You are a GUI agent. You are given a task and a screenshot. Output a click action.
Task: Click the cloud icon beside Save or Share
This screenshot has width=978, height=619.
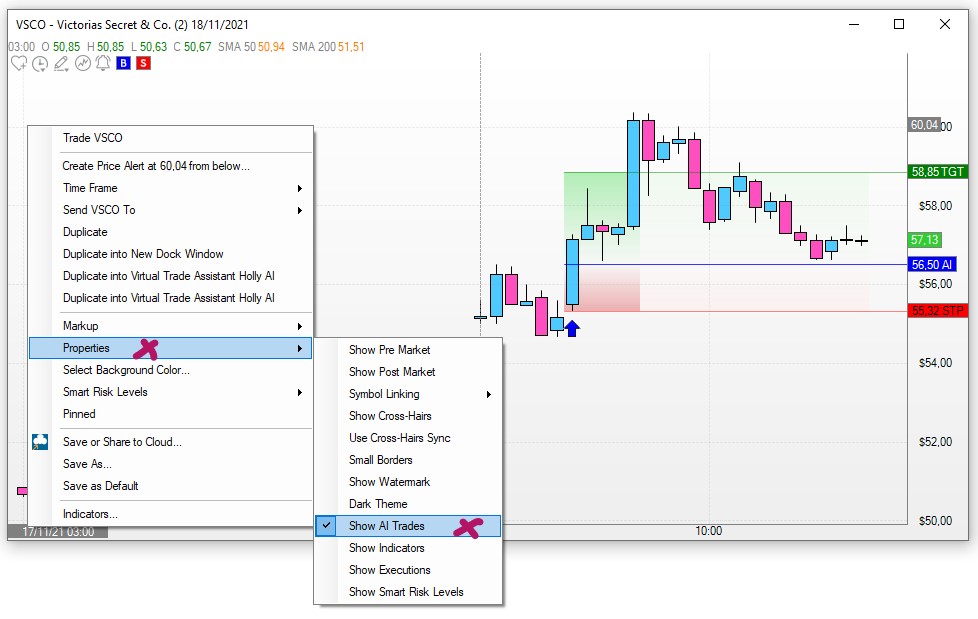[40, 442]
